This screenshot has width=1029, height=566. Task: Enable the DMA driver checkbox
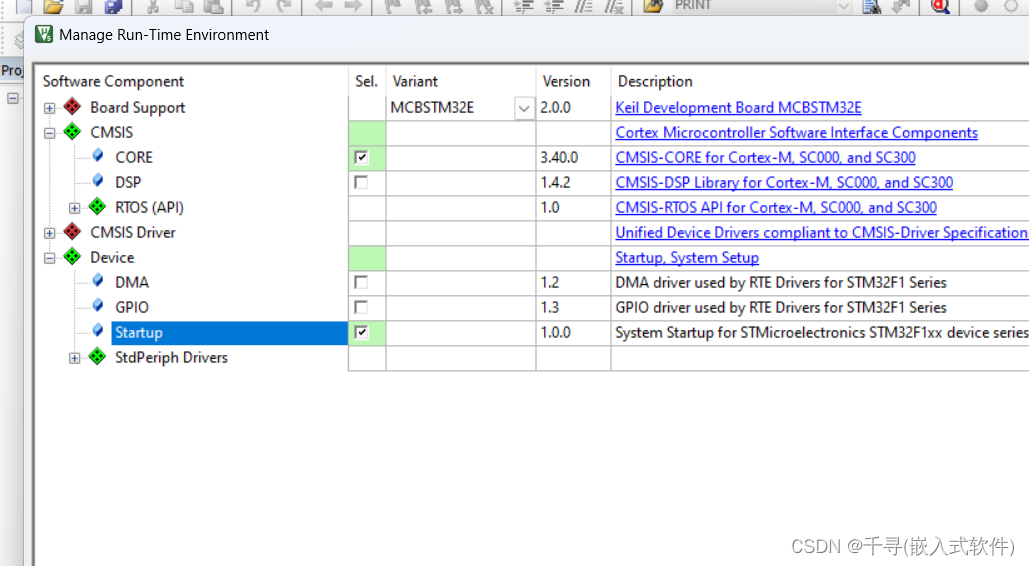(x=361, y=282)
